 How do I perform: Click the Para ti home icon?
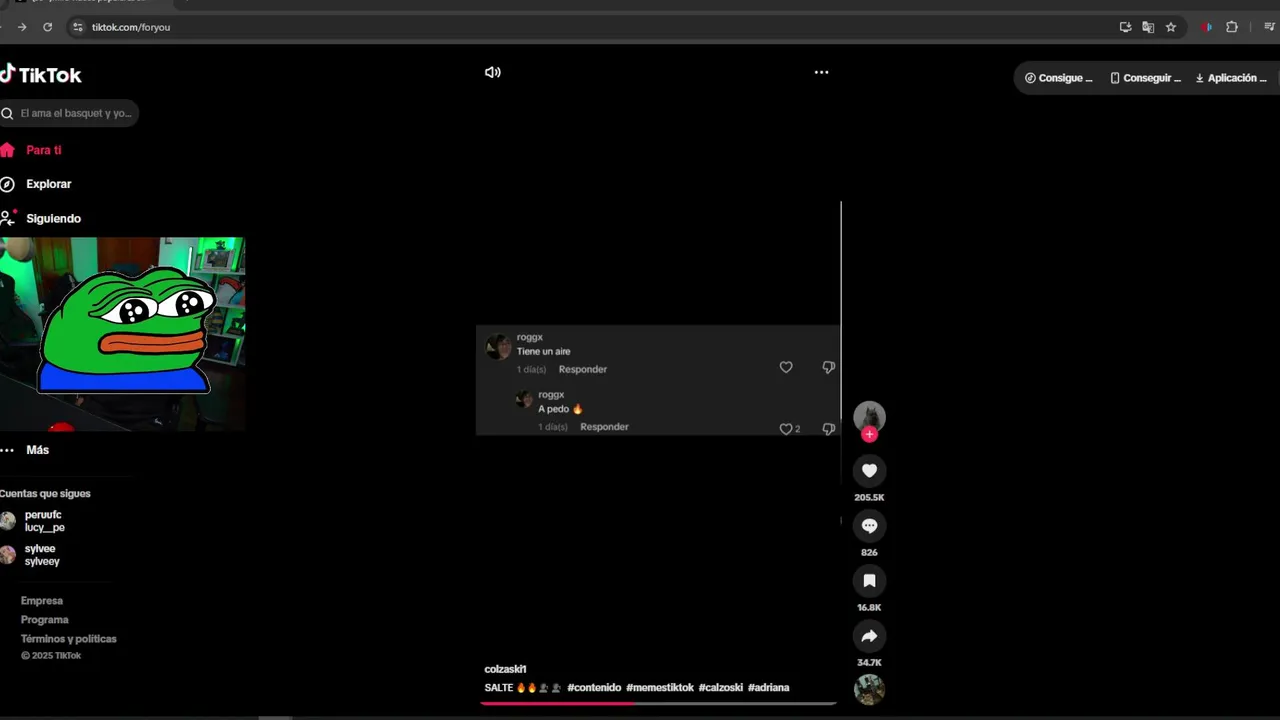[x=7, y=150]
